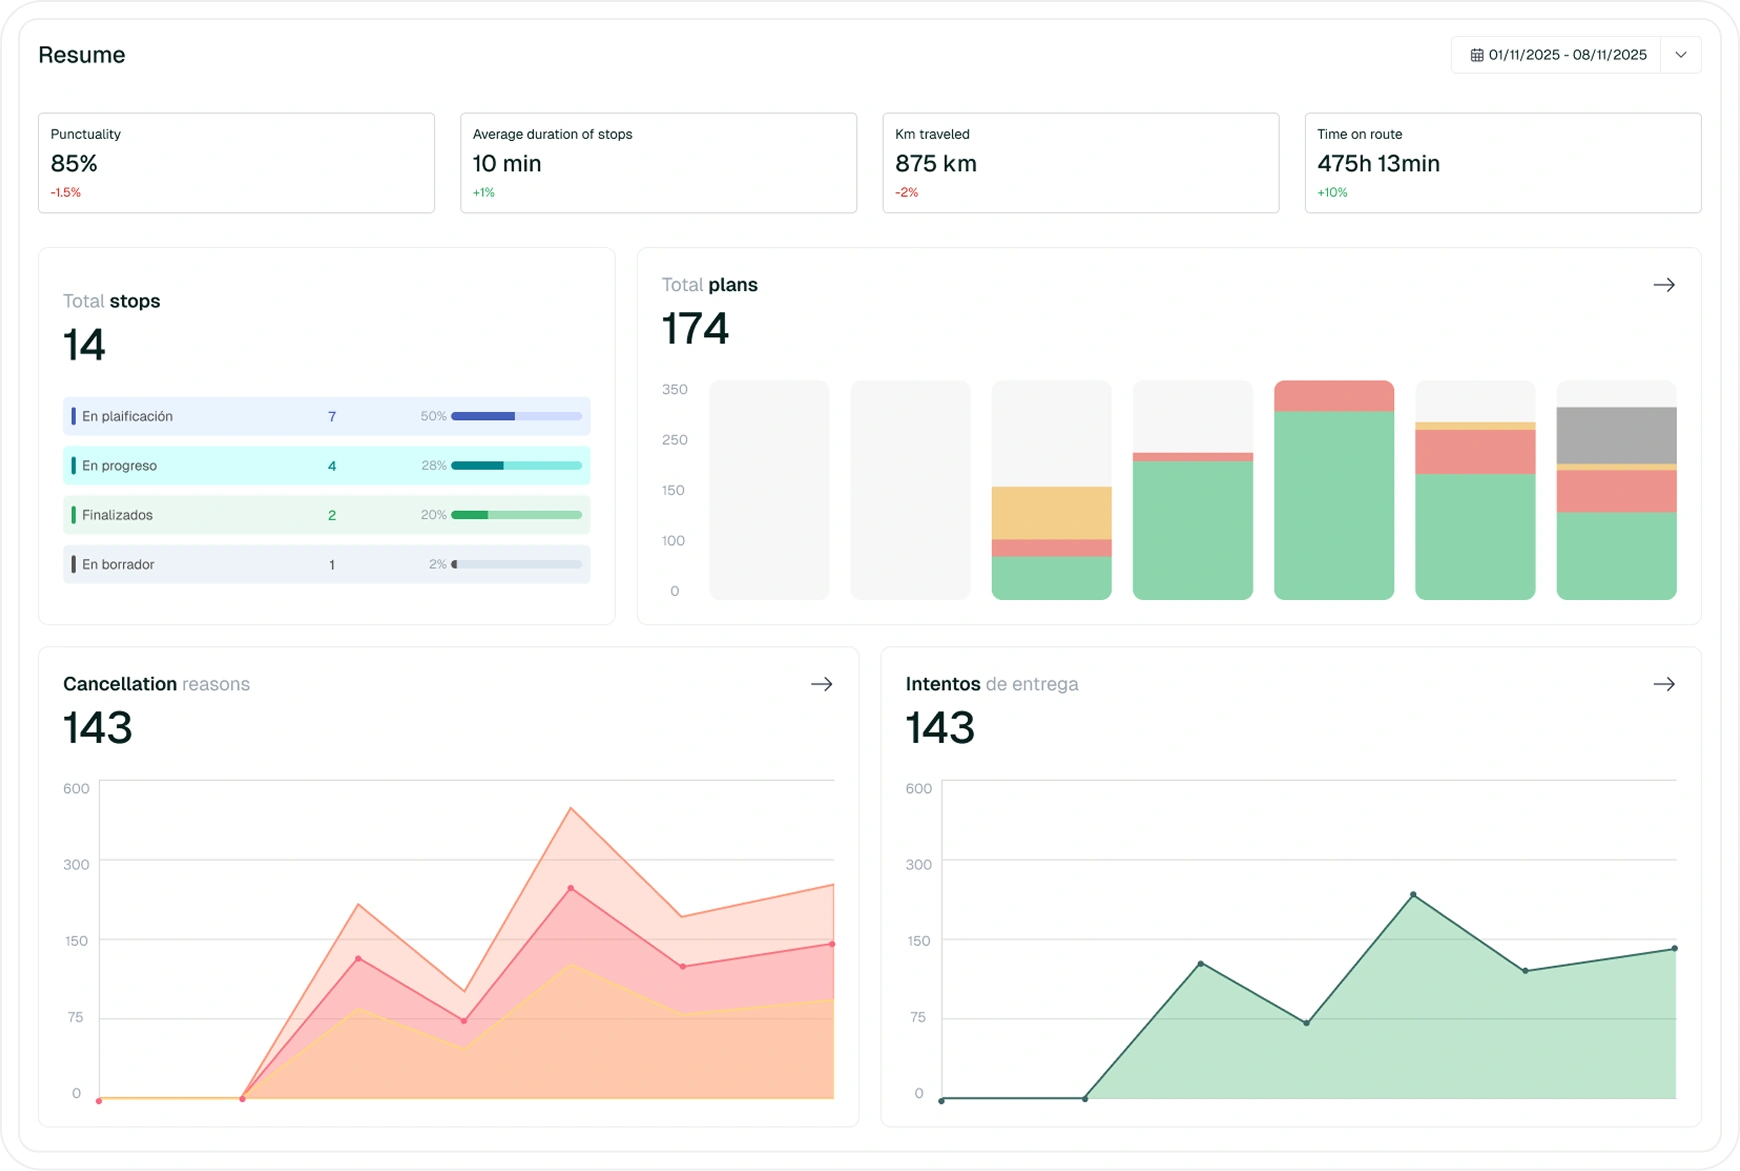
Task: Select the Km traveled KPI card
Action: [1080, 162]
